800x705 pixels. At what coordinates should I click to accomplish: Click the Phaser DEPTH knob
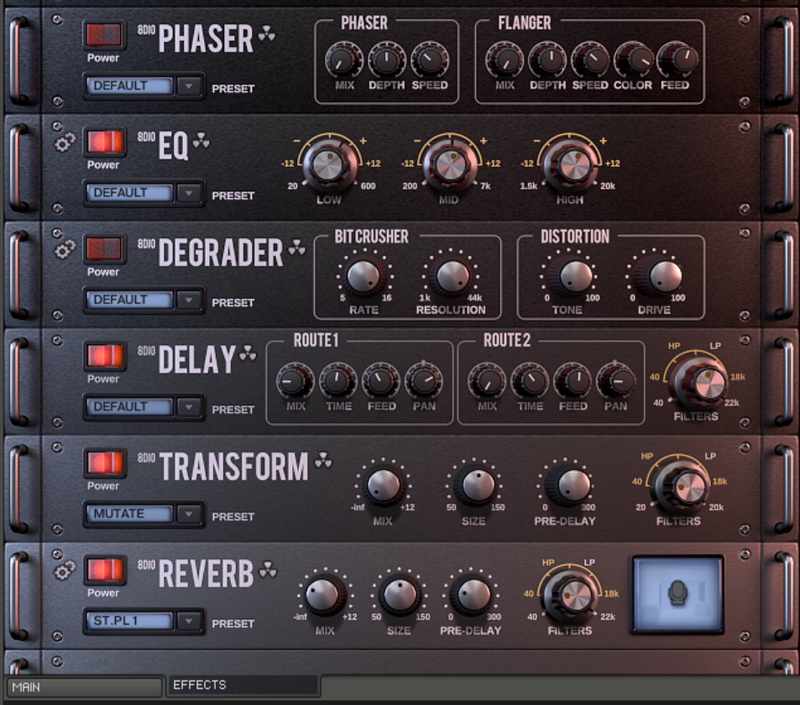pos(387,61)
